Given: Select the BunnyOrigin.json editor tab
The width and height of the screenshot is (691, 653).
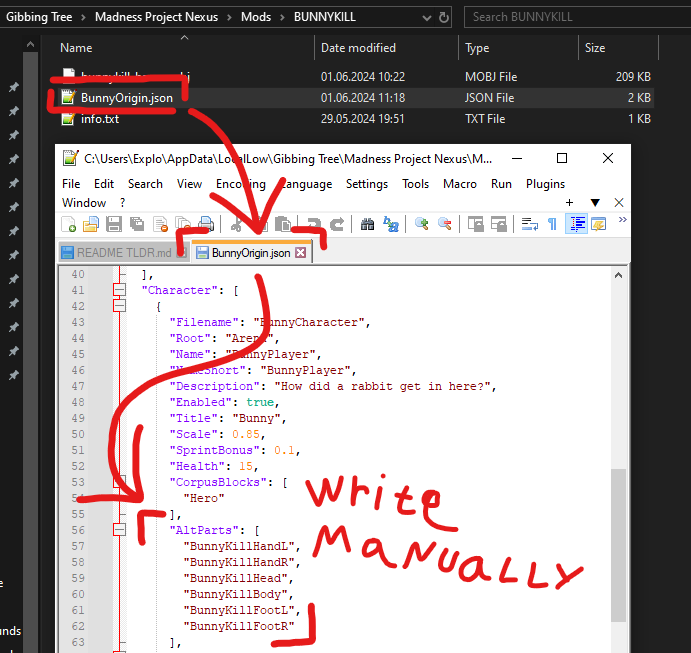Looking at the screenshot, I should [x=251, y=252].
